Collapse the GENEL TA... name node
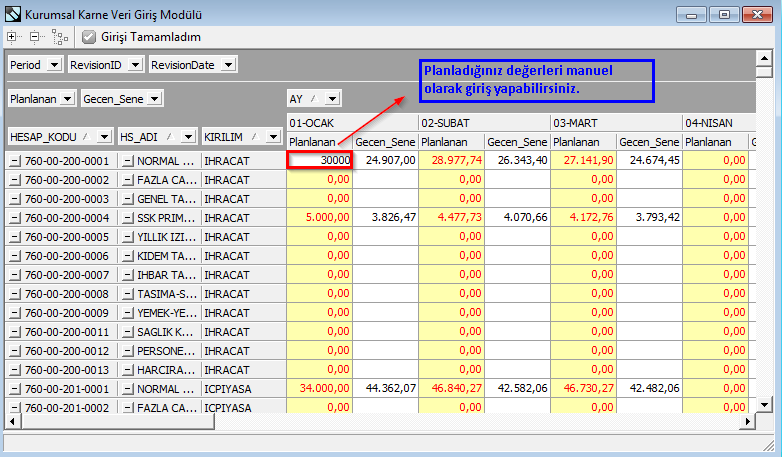782x457 pixels. pyautogui.click(x=128, y=199)
